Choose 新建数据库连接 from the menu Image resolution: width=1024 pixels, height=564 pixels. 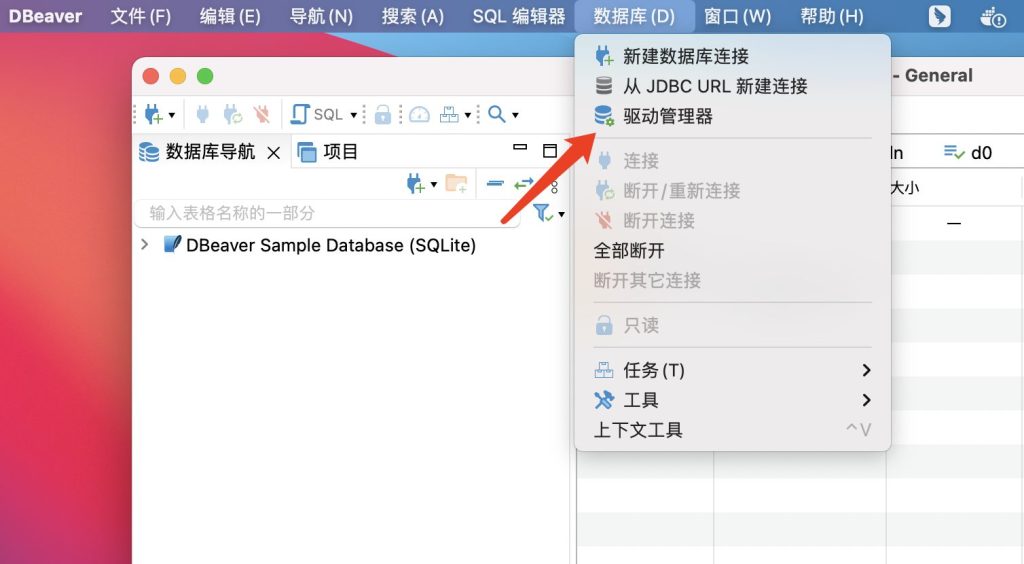tap(733, 56)
